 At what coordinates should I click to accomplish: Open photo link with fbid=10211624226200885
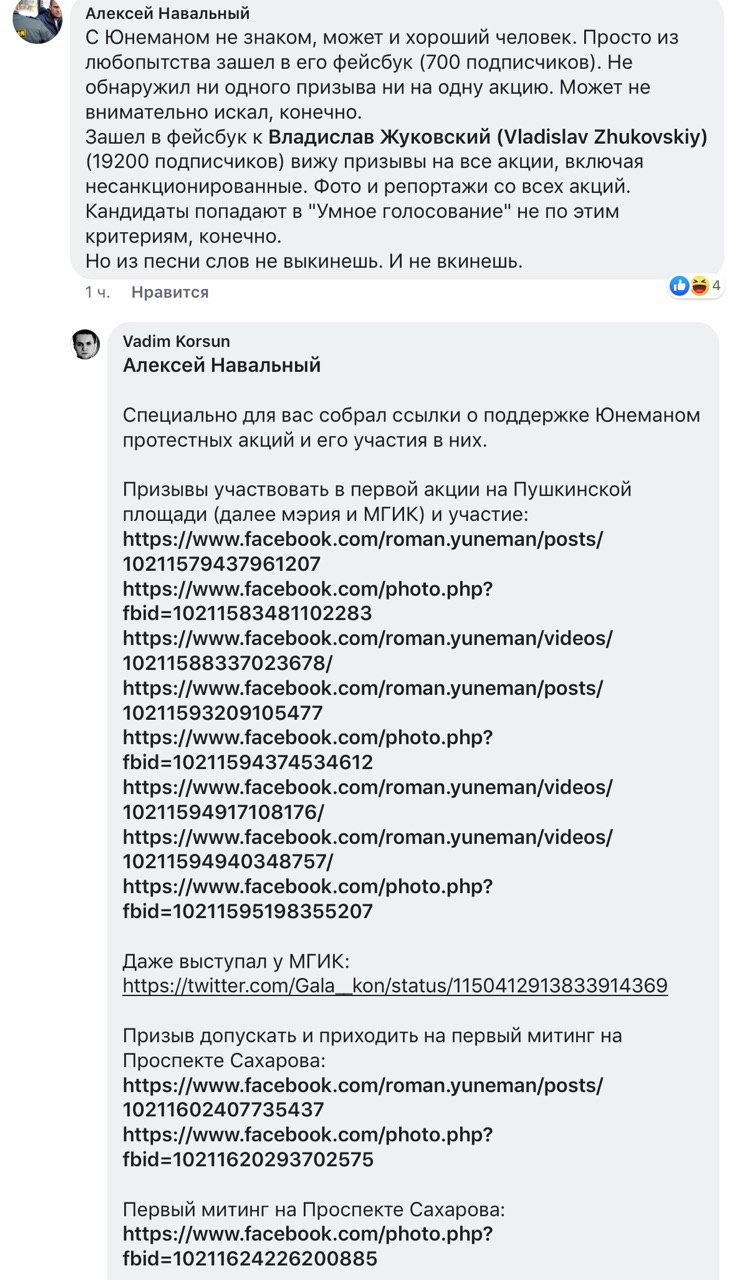tap(308, 1246)
